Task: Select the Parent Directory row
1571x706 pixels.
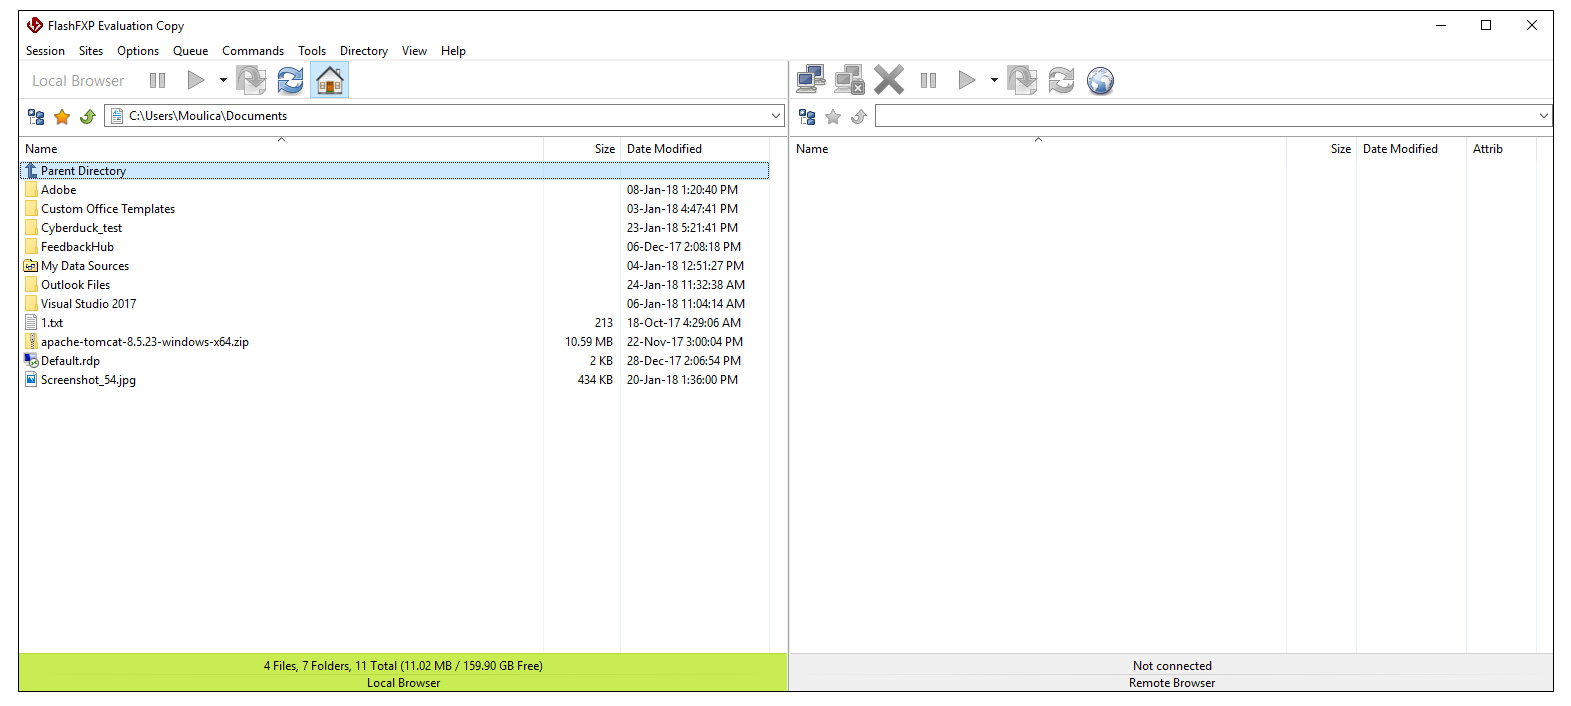Action: click(394, 171)
